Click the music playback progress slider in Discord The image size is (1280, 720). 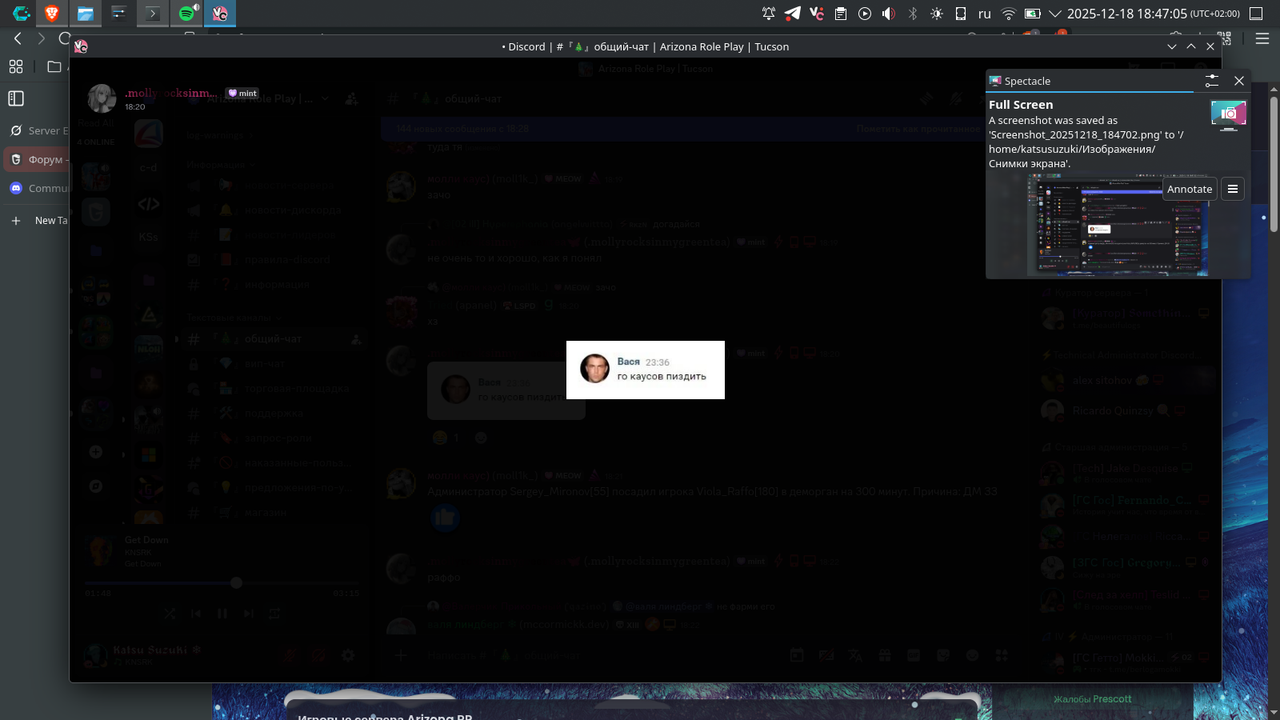tap(221, 583)
